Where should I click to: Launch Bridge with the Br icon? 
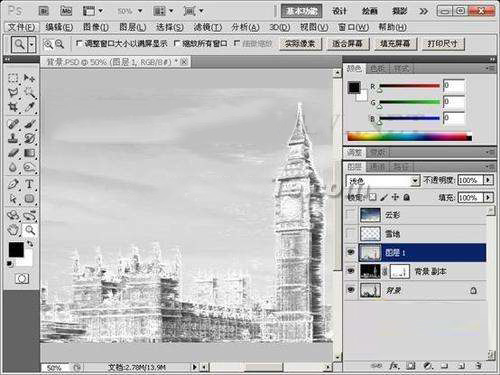click(x=44, y=11)
